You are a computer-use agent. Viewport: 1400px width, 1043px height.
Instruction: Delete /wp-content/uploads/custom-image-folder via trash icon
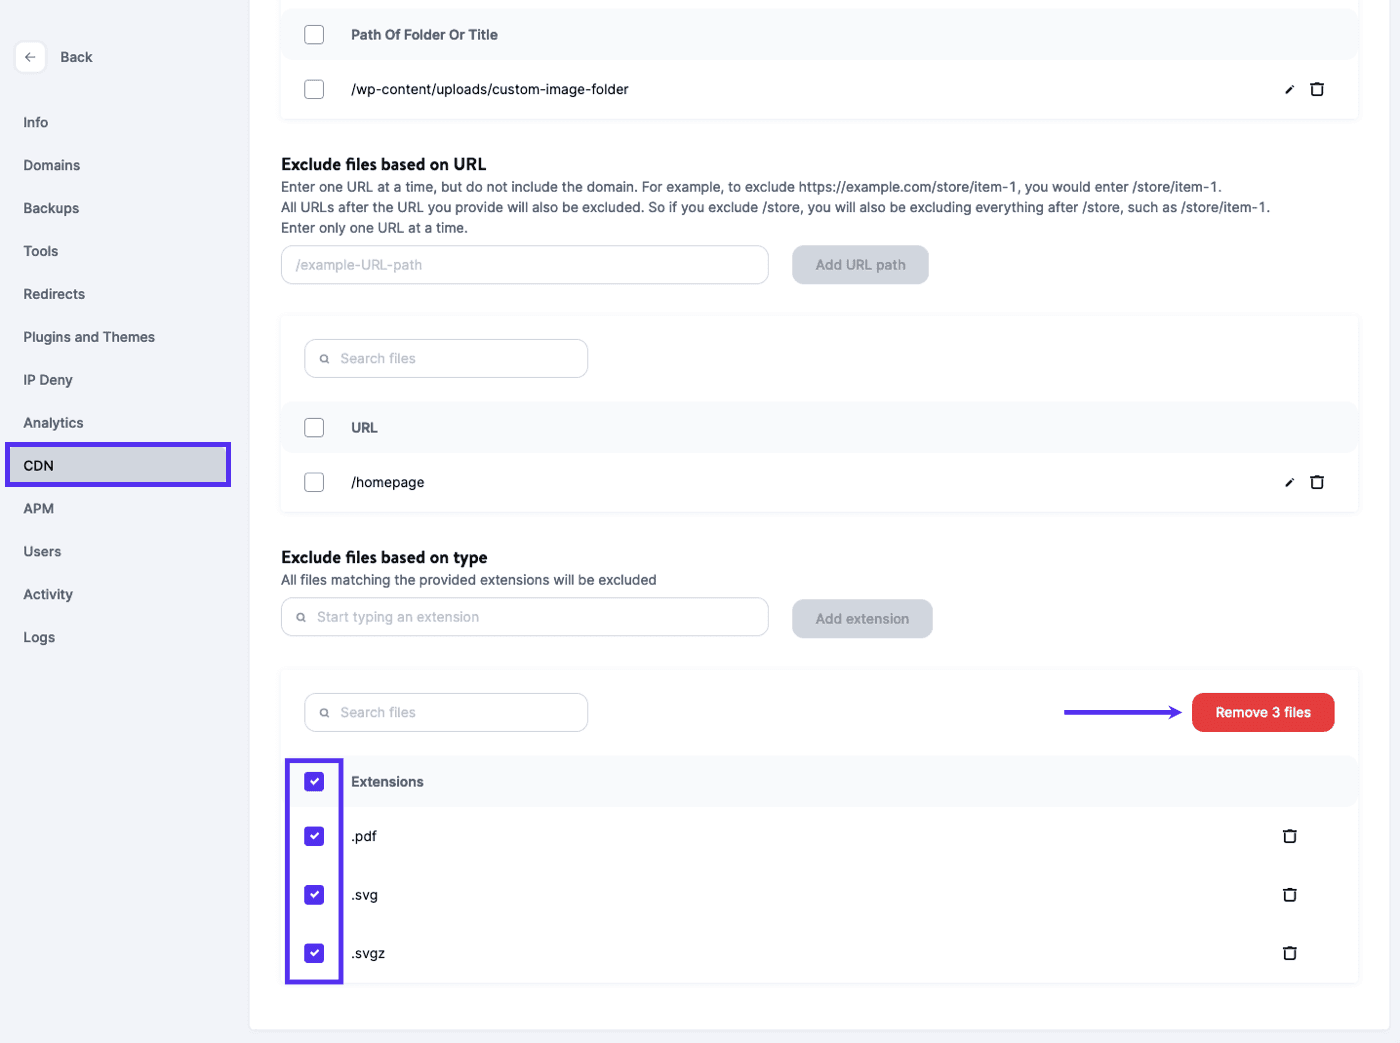[x=1317, y=89]
